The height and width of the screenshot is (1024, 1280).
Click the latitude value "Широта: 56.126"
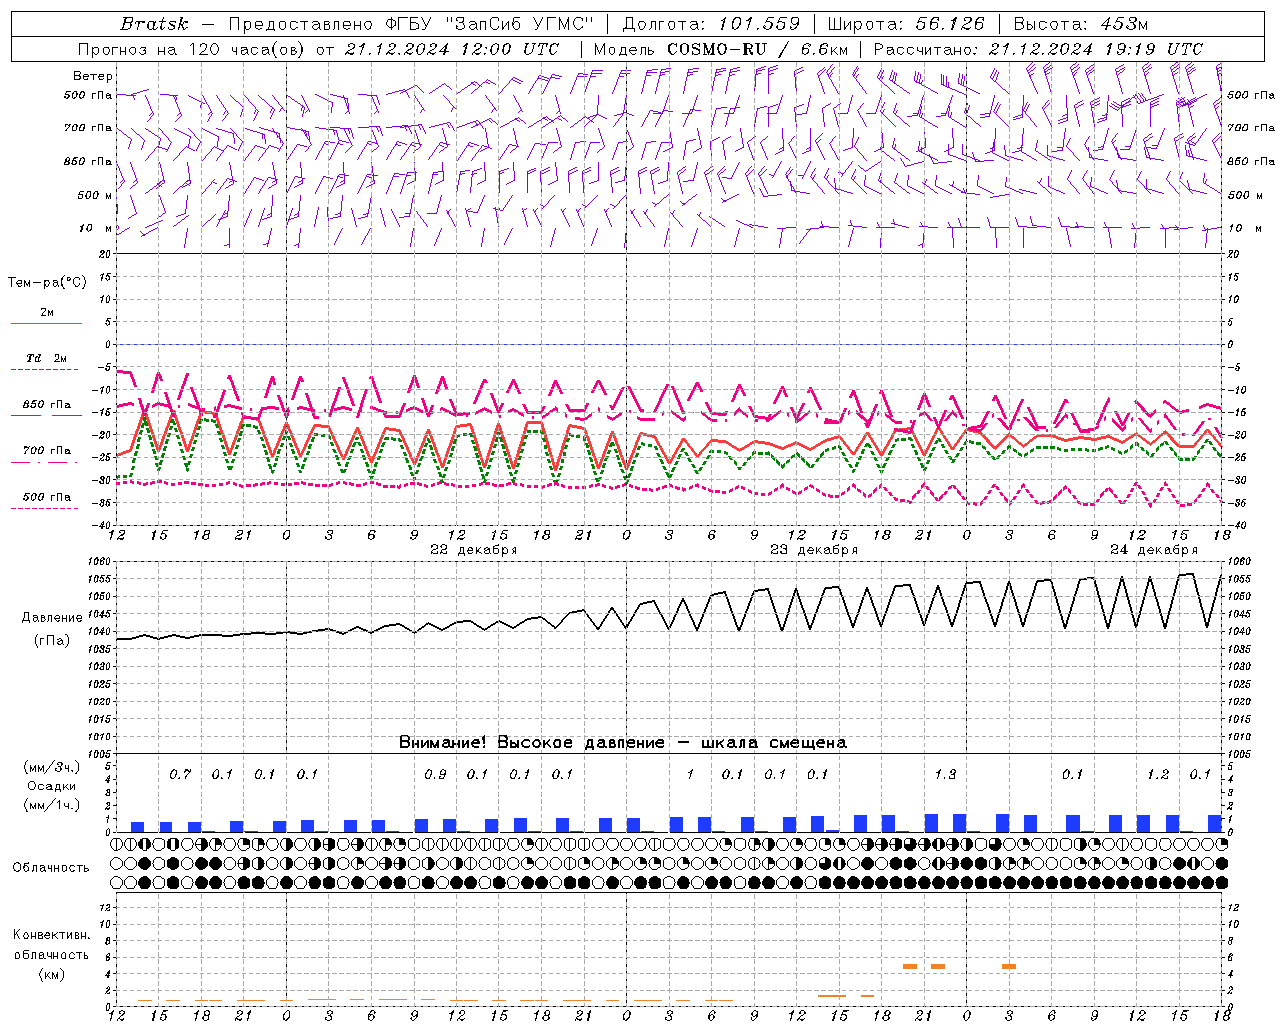pos(906,23)
